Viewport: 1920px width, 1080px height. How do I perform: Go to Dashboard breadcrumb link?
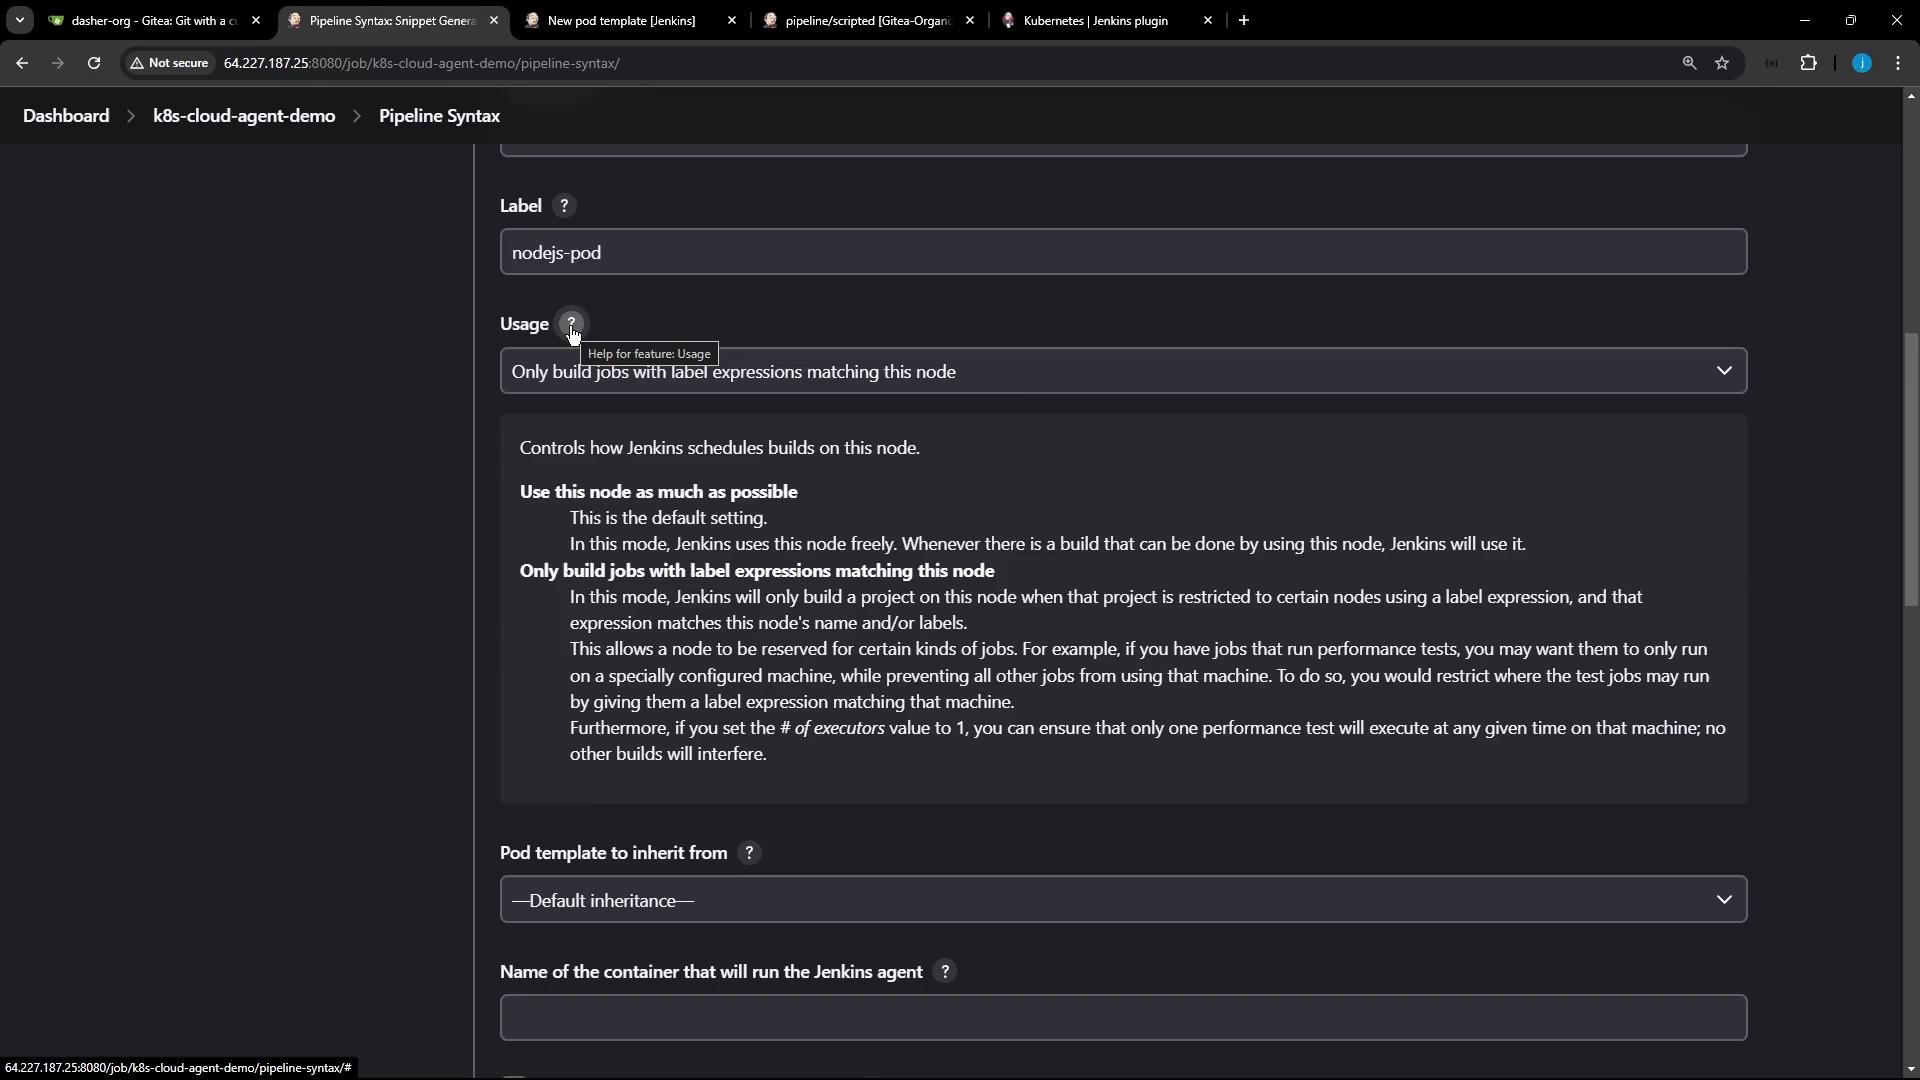(x=66, y=116)
